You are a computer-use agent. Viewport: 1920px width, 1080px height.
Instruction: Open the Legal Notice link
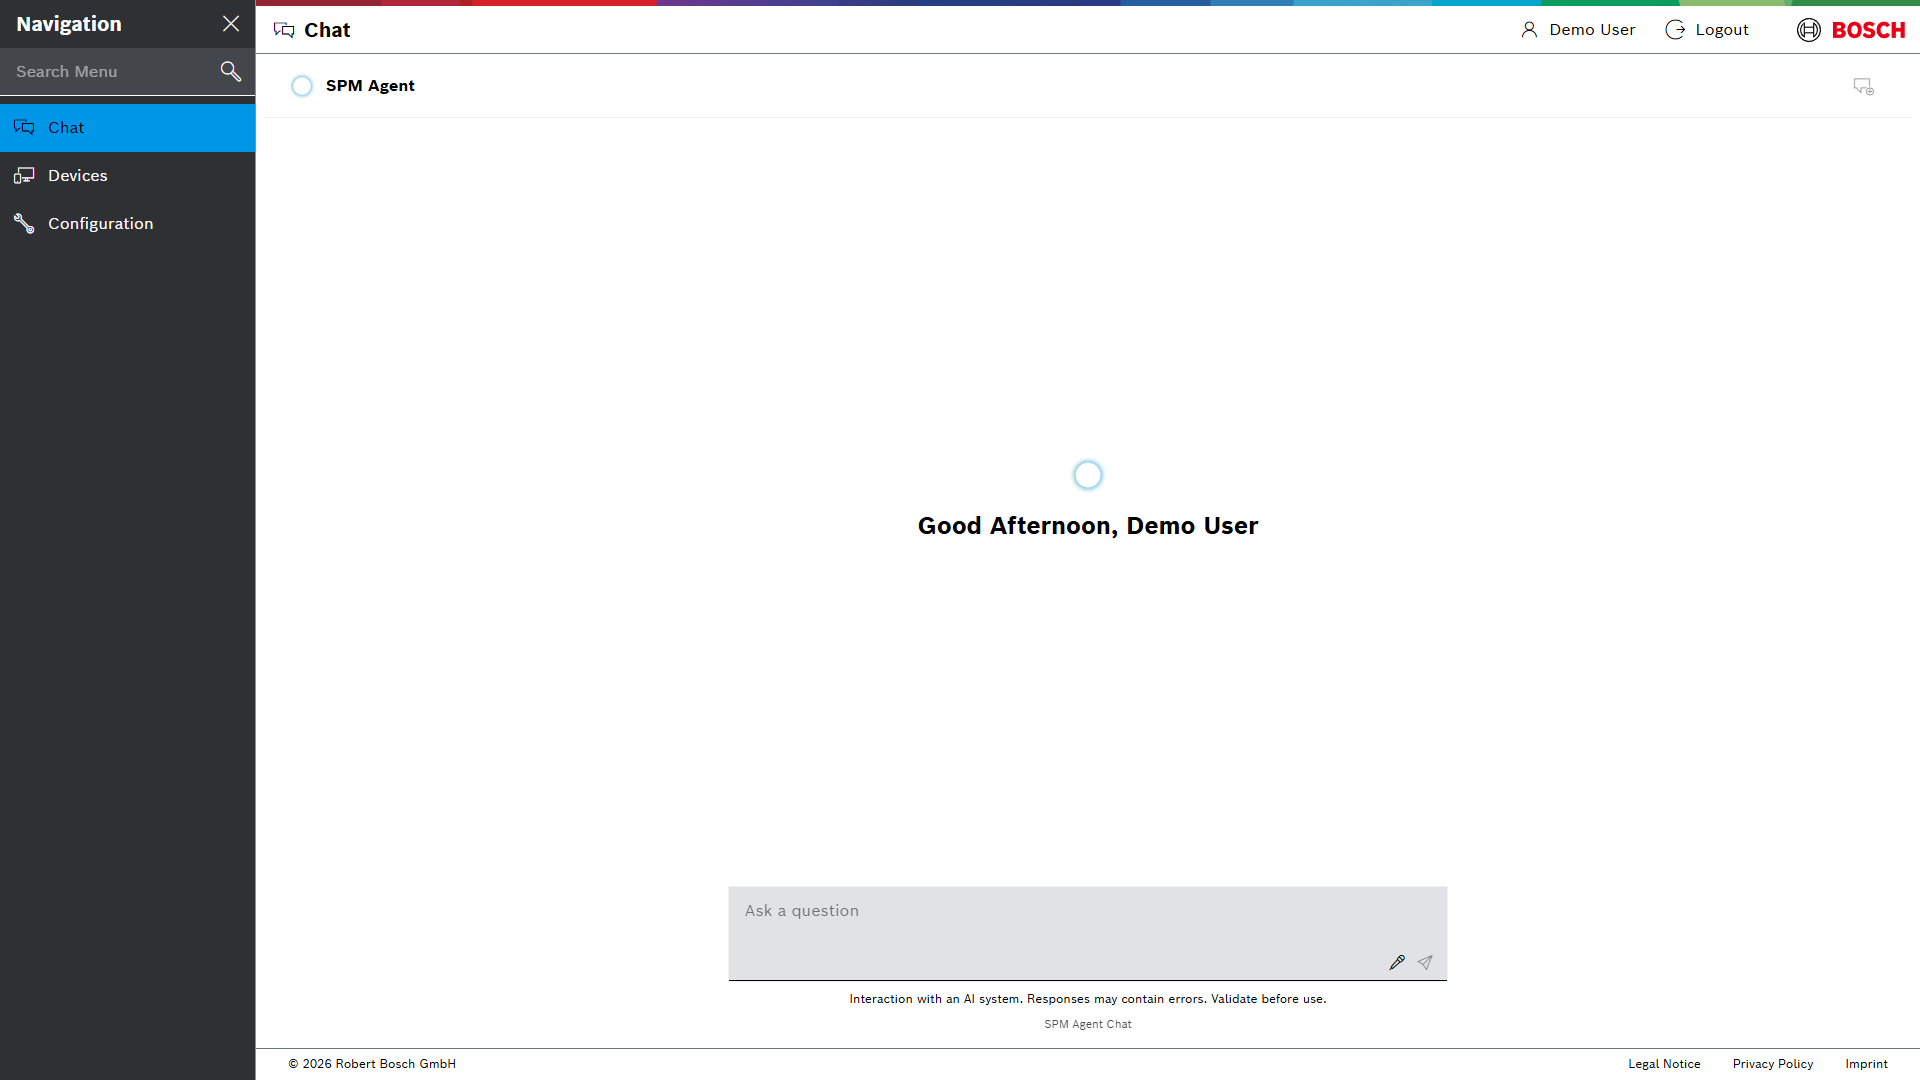click(x=1664, y=1064)
